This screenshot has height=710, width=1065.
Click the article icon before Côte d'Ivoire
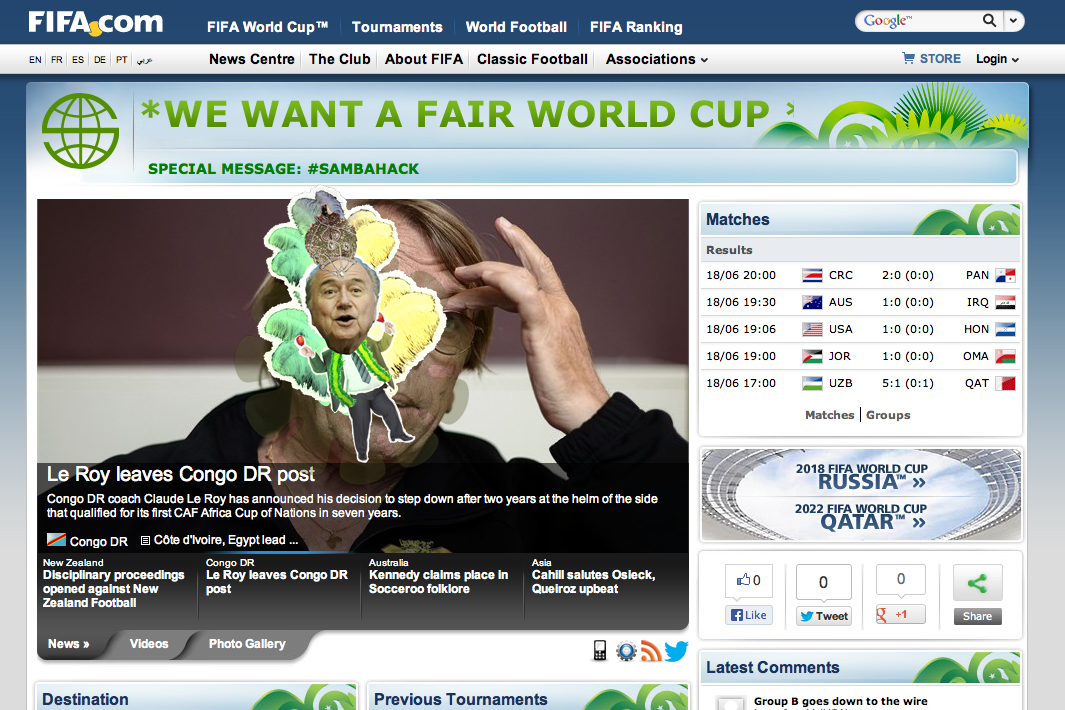[x=145, y=540]
